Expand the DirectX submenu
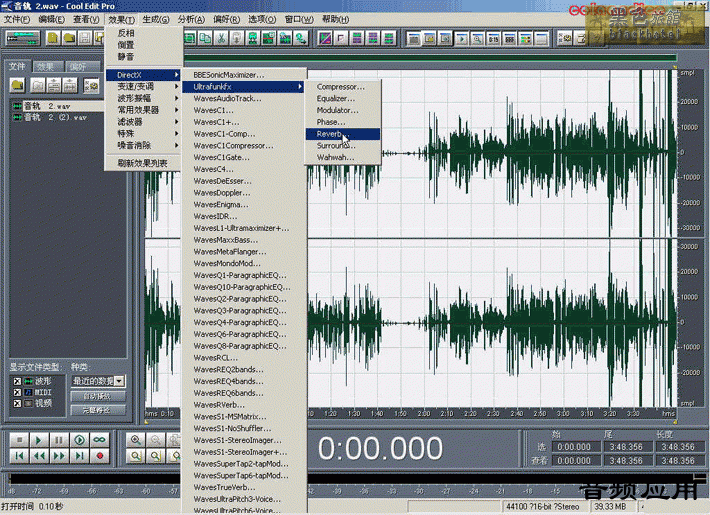This screenshot has height=515, width=710. pos(143,75)
